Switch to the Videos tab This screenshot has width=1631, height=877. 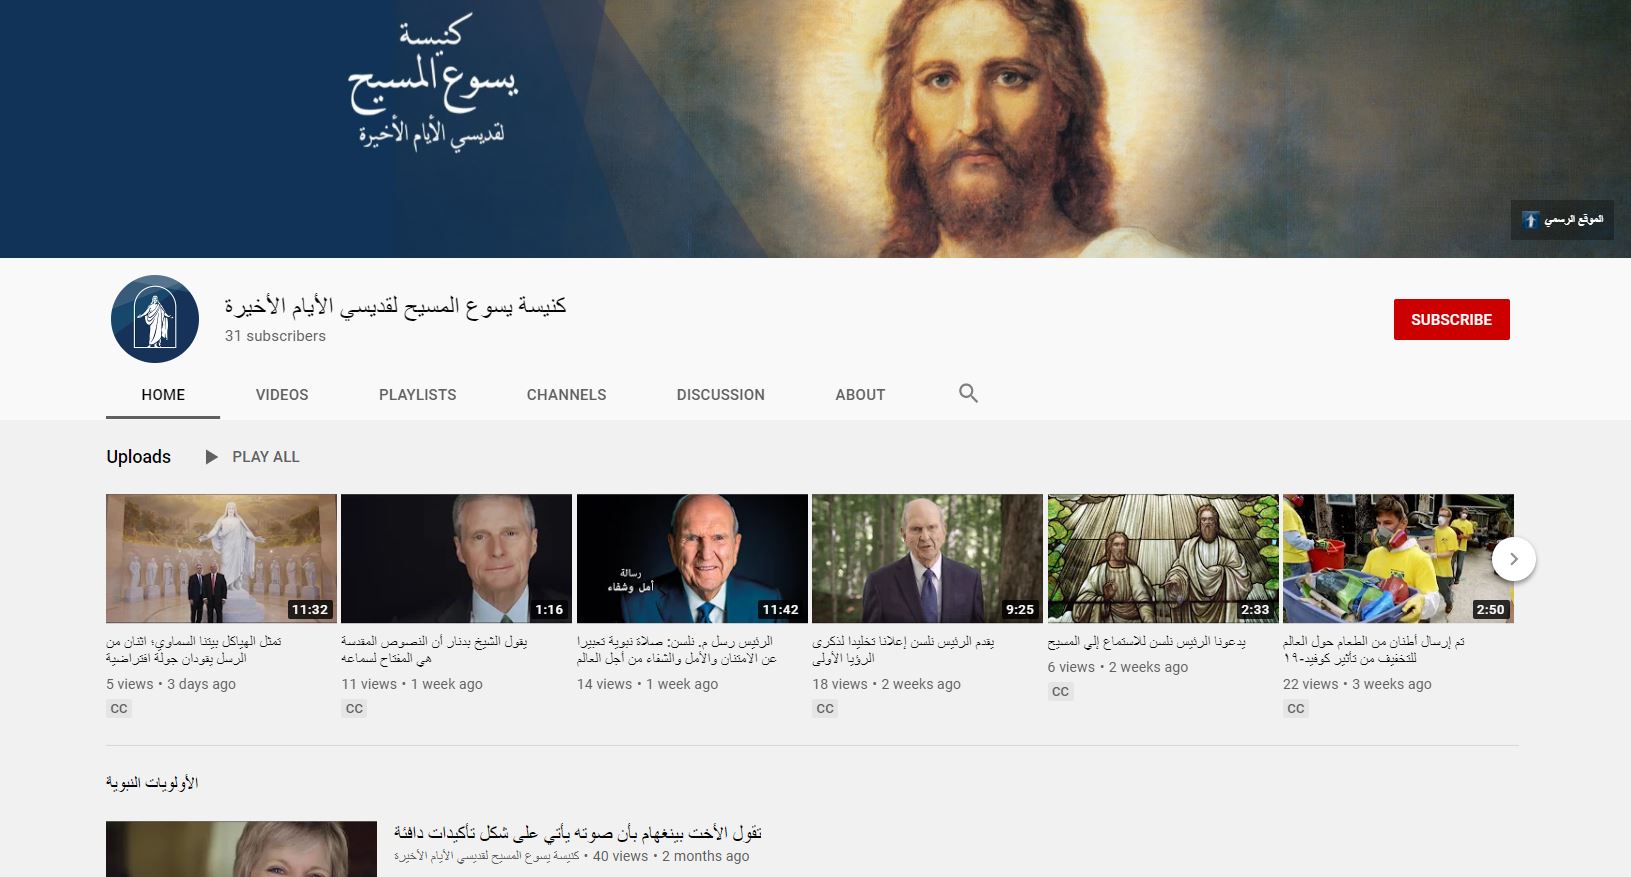point(282,394)
